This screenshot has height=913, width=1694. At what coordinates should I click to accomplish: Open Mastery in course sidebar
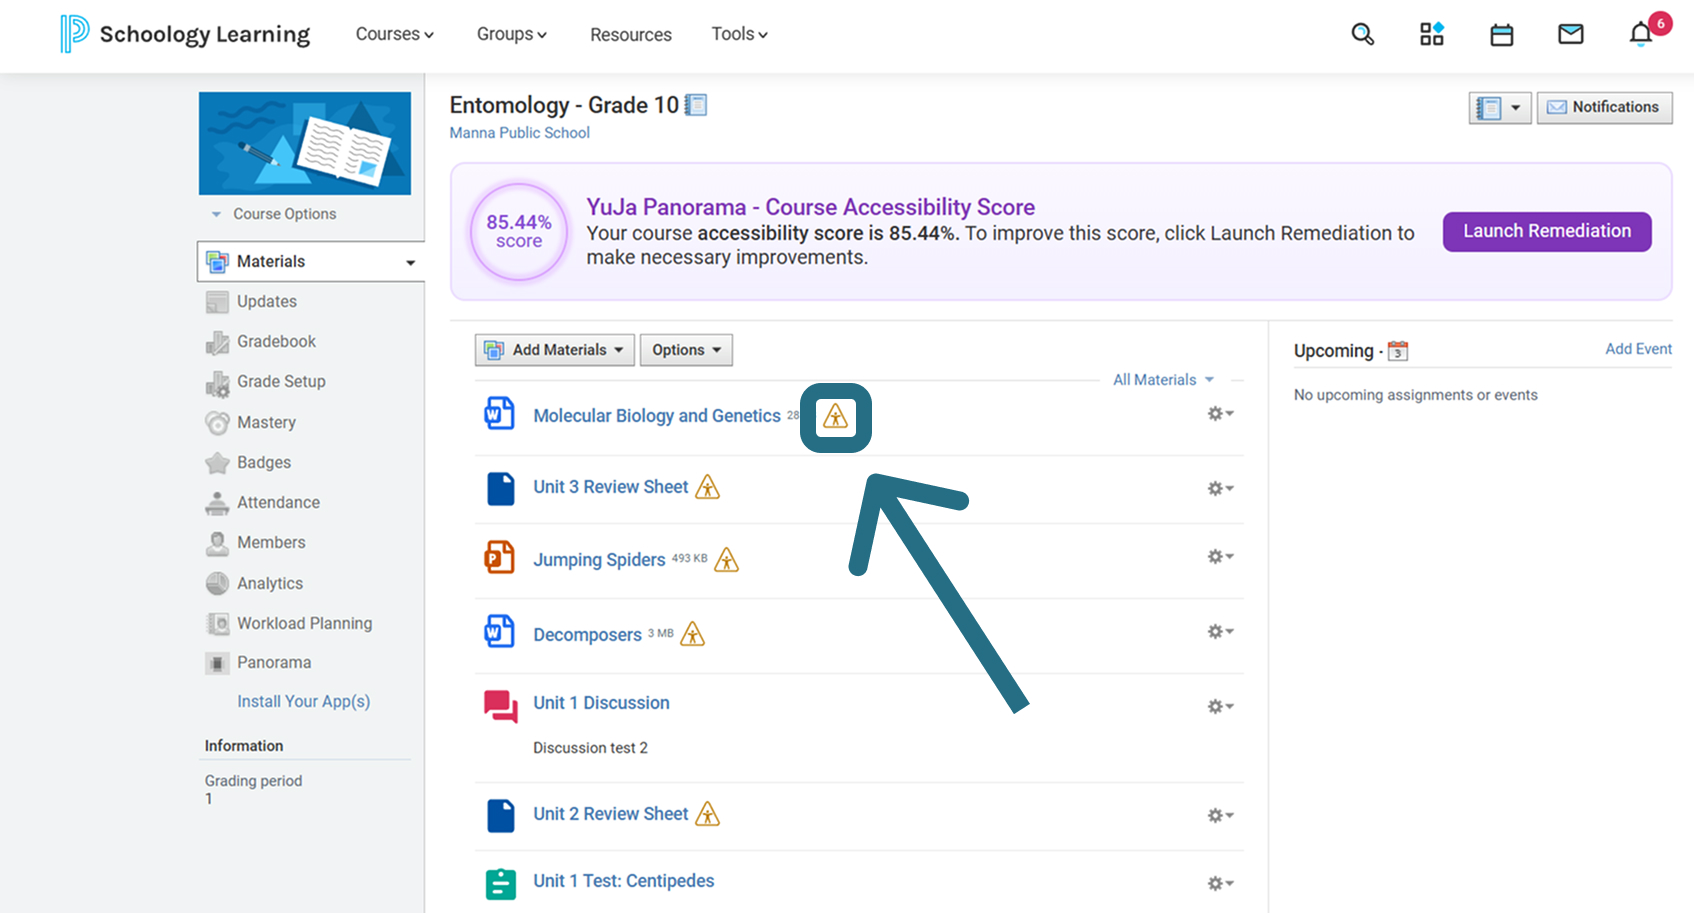[266, 422]
